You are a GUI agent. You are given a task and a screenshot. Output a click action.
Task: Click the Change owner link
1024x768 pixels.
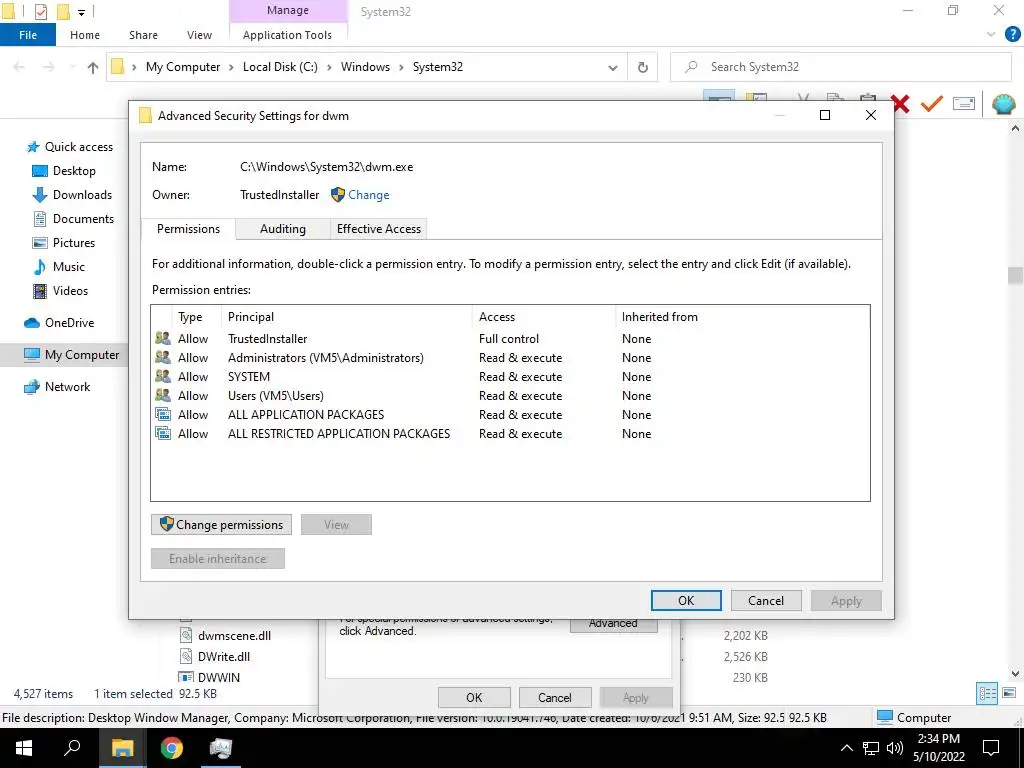[x=368, y=195]
